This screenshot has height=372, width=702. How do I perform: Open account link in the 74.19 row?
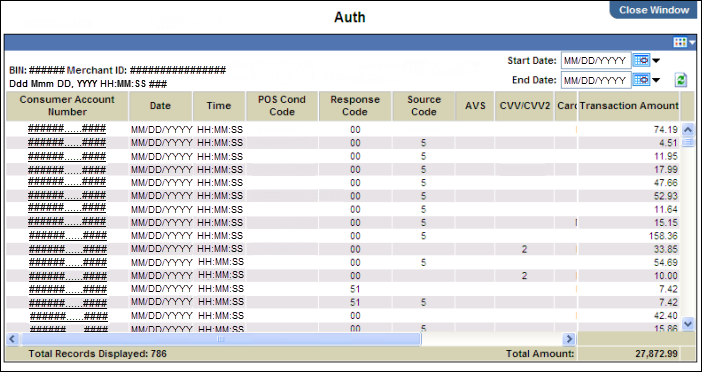point(67,129)
